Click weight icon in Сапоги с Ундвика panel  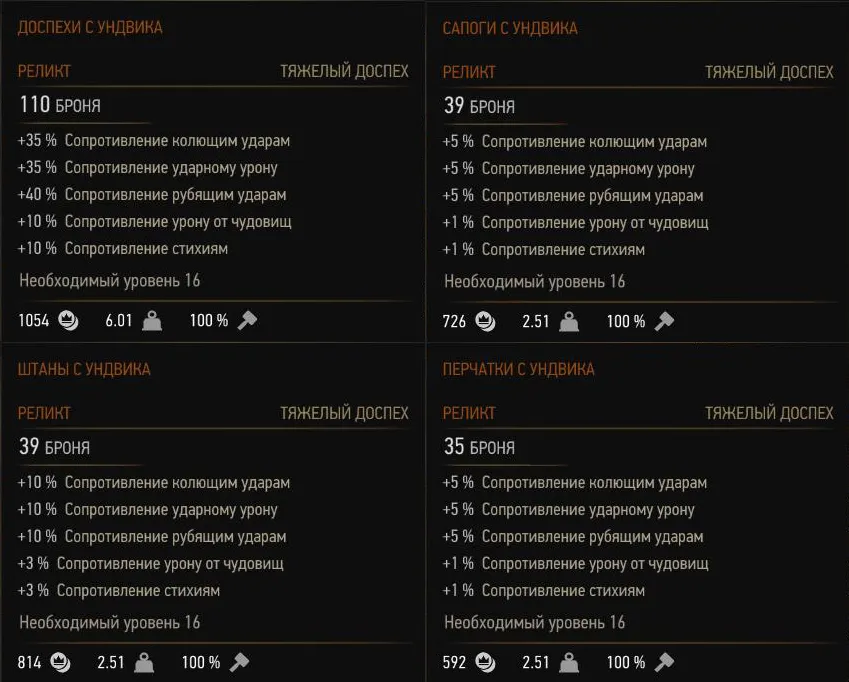click(x=569, y=321)
